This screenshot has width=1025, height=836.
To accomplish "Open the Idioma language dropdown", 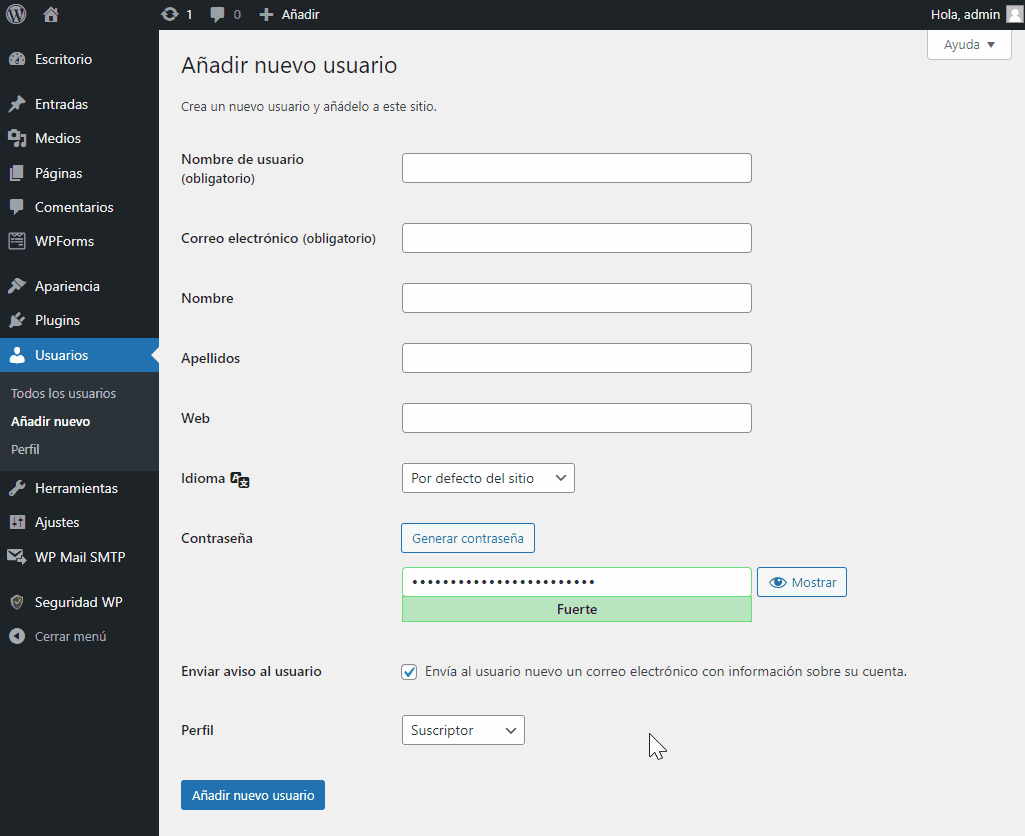I will point(488,478).
